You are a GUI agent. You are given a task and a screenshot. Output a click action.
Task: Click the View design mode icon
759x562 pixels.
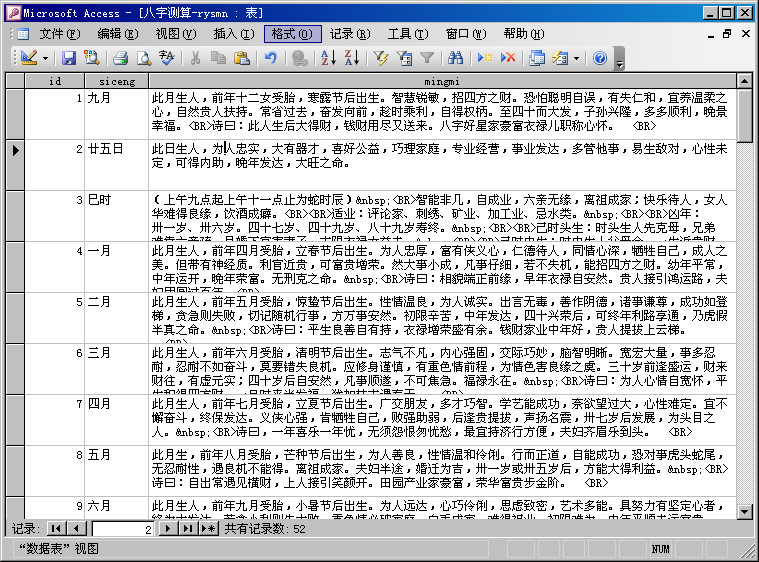(29, 58)
